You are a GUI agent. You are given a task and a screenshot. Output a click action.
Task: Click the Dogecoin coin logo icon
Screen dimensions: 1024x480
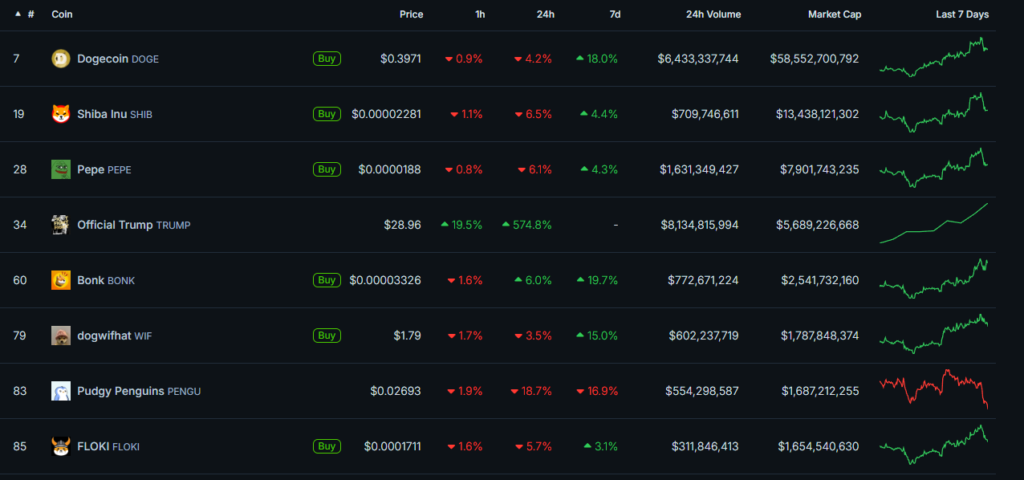point(60,59)
